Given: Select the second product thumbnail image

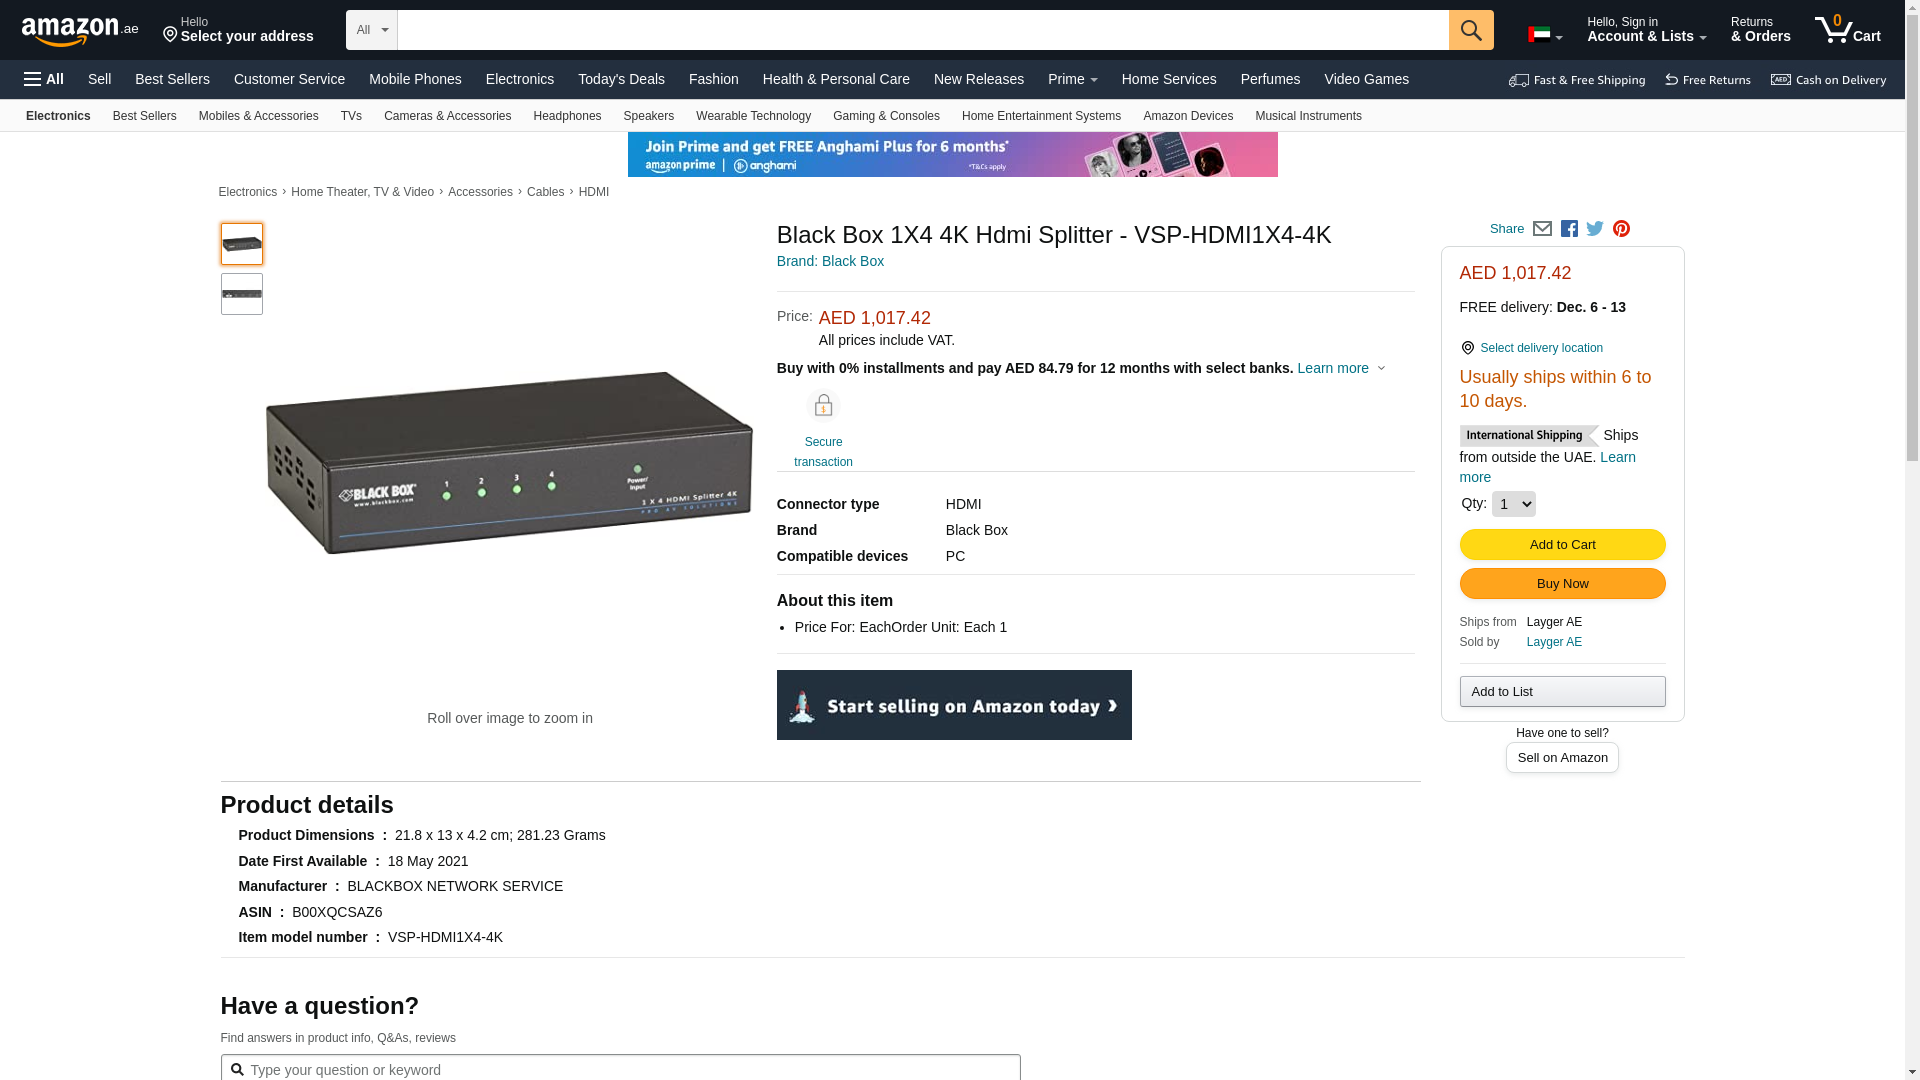Looking at the screenshot, I should pyautogui.click(x=242, y=294).
